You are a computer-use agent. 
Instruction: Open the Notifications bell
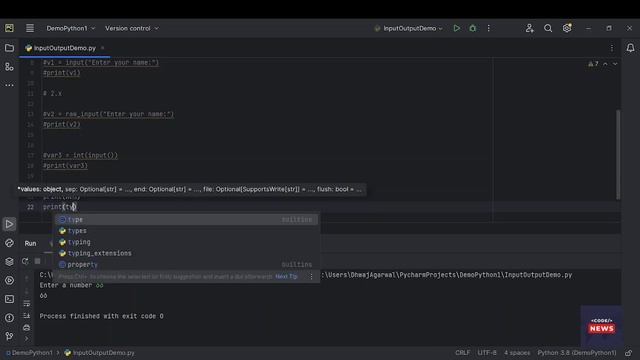[x=630, y=48]
